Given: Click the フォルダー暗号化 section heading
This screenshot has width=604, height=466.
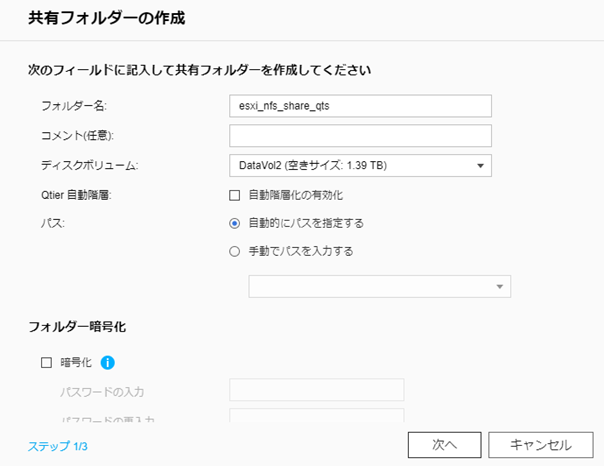Looking at the screenshot, I should click(x=76, y=326).
